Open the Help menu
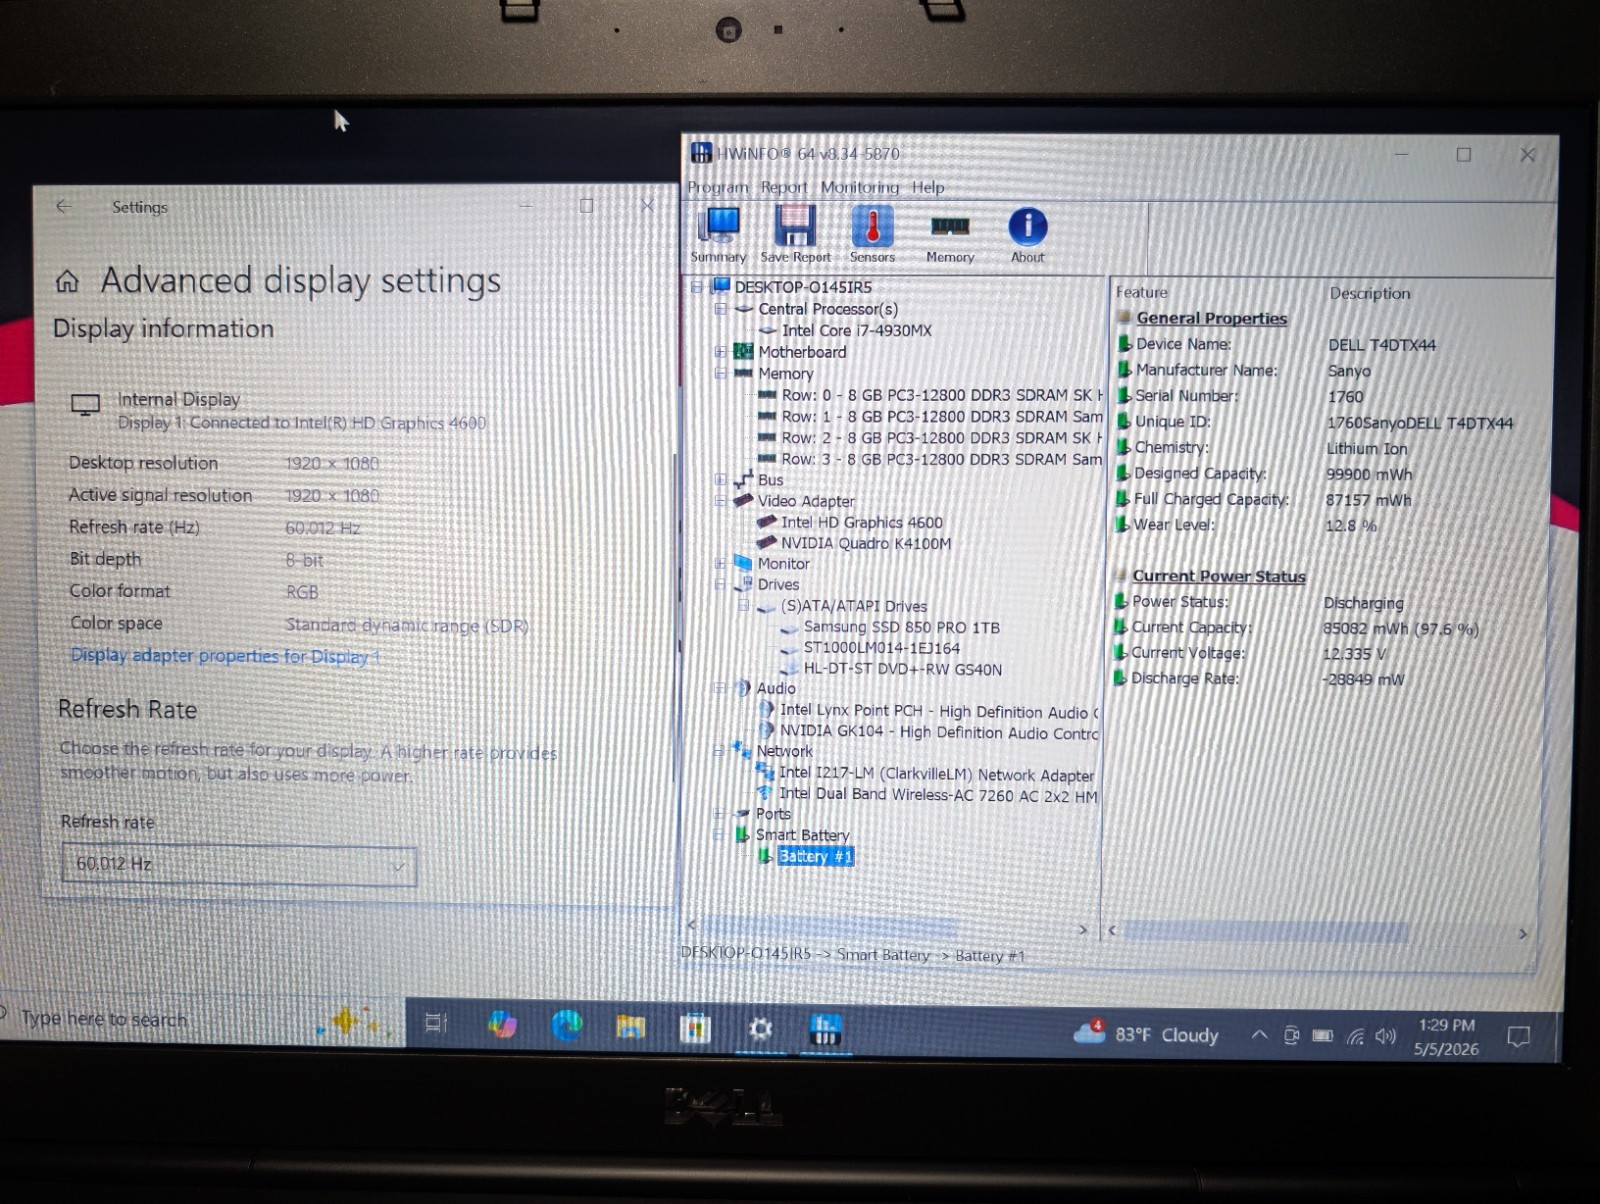This screenshot has width=1600, height=1204. (x=928, y=187)
